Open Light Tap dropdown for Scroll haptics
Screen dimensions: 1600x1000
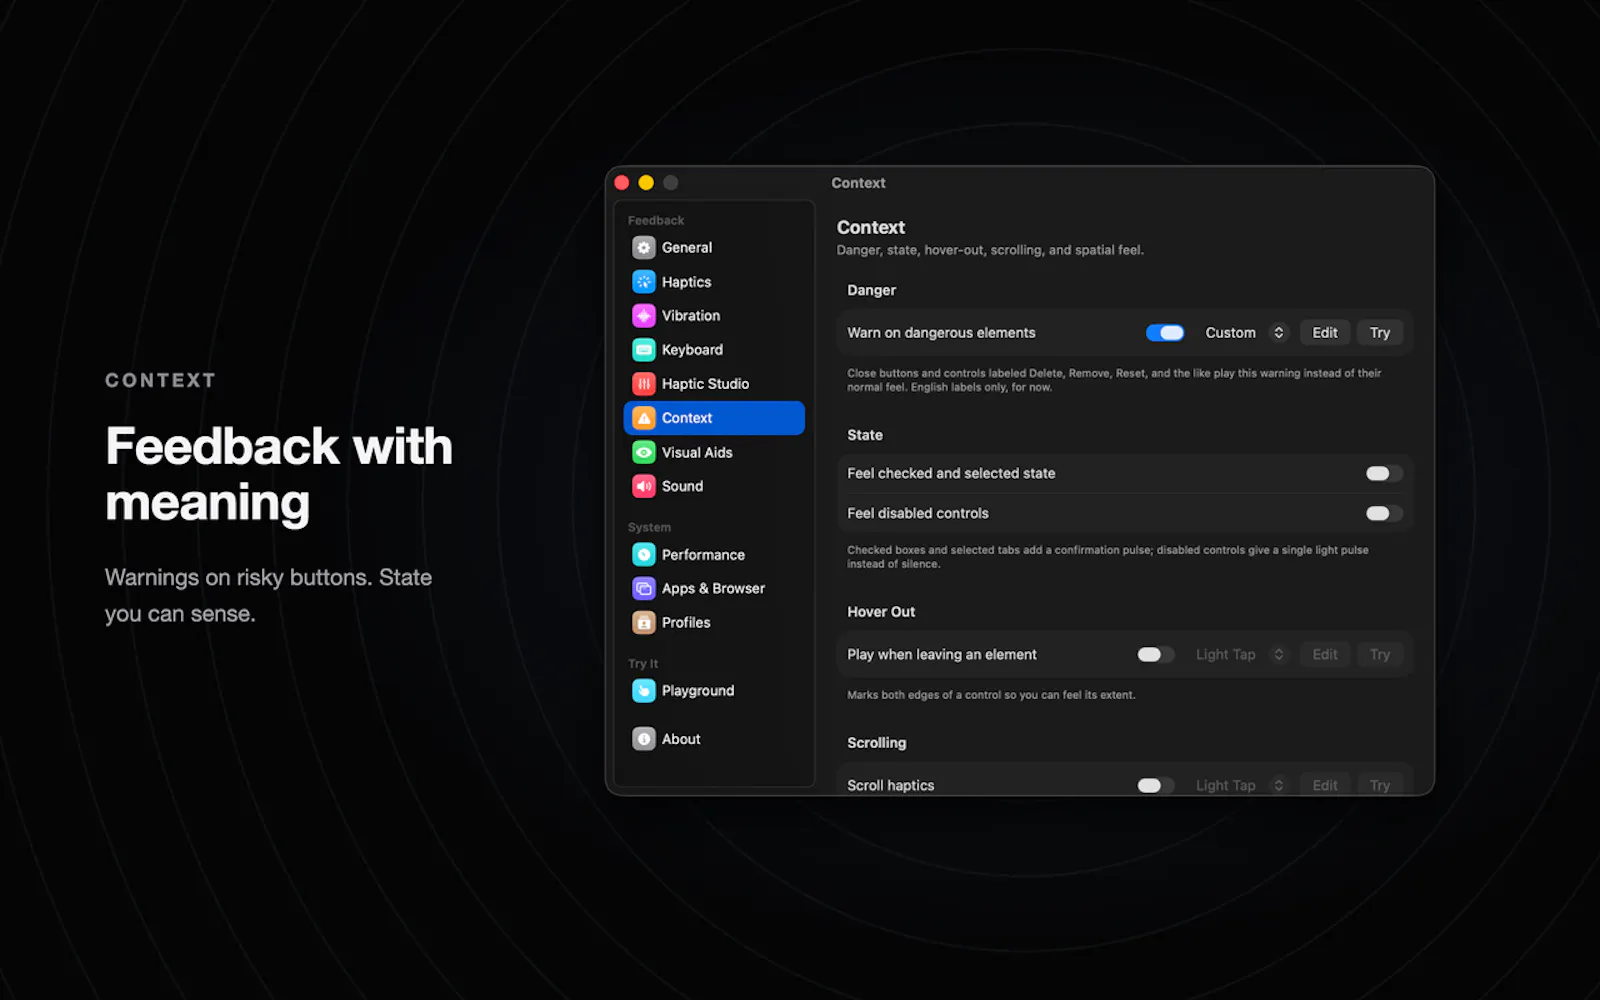tap(1240, 785)
